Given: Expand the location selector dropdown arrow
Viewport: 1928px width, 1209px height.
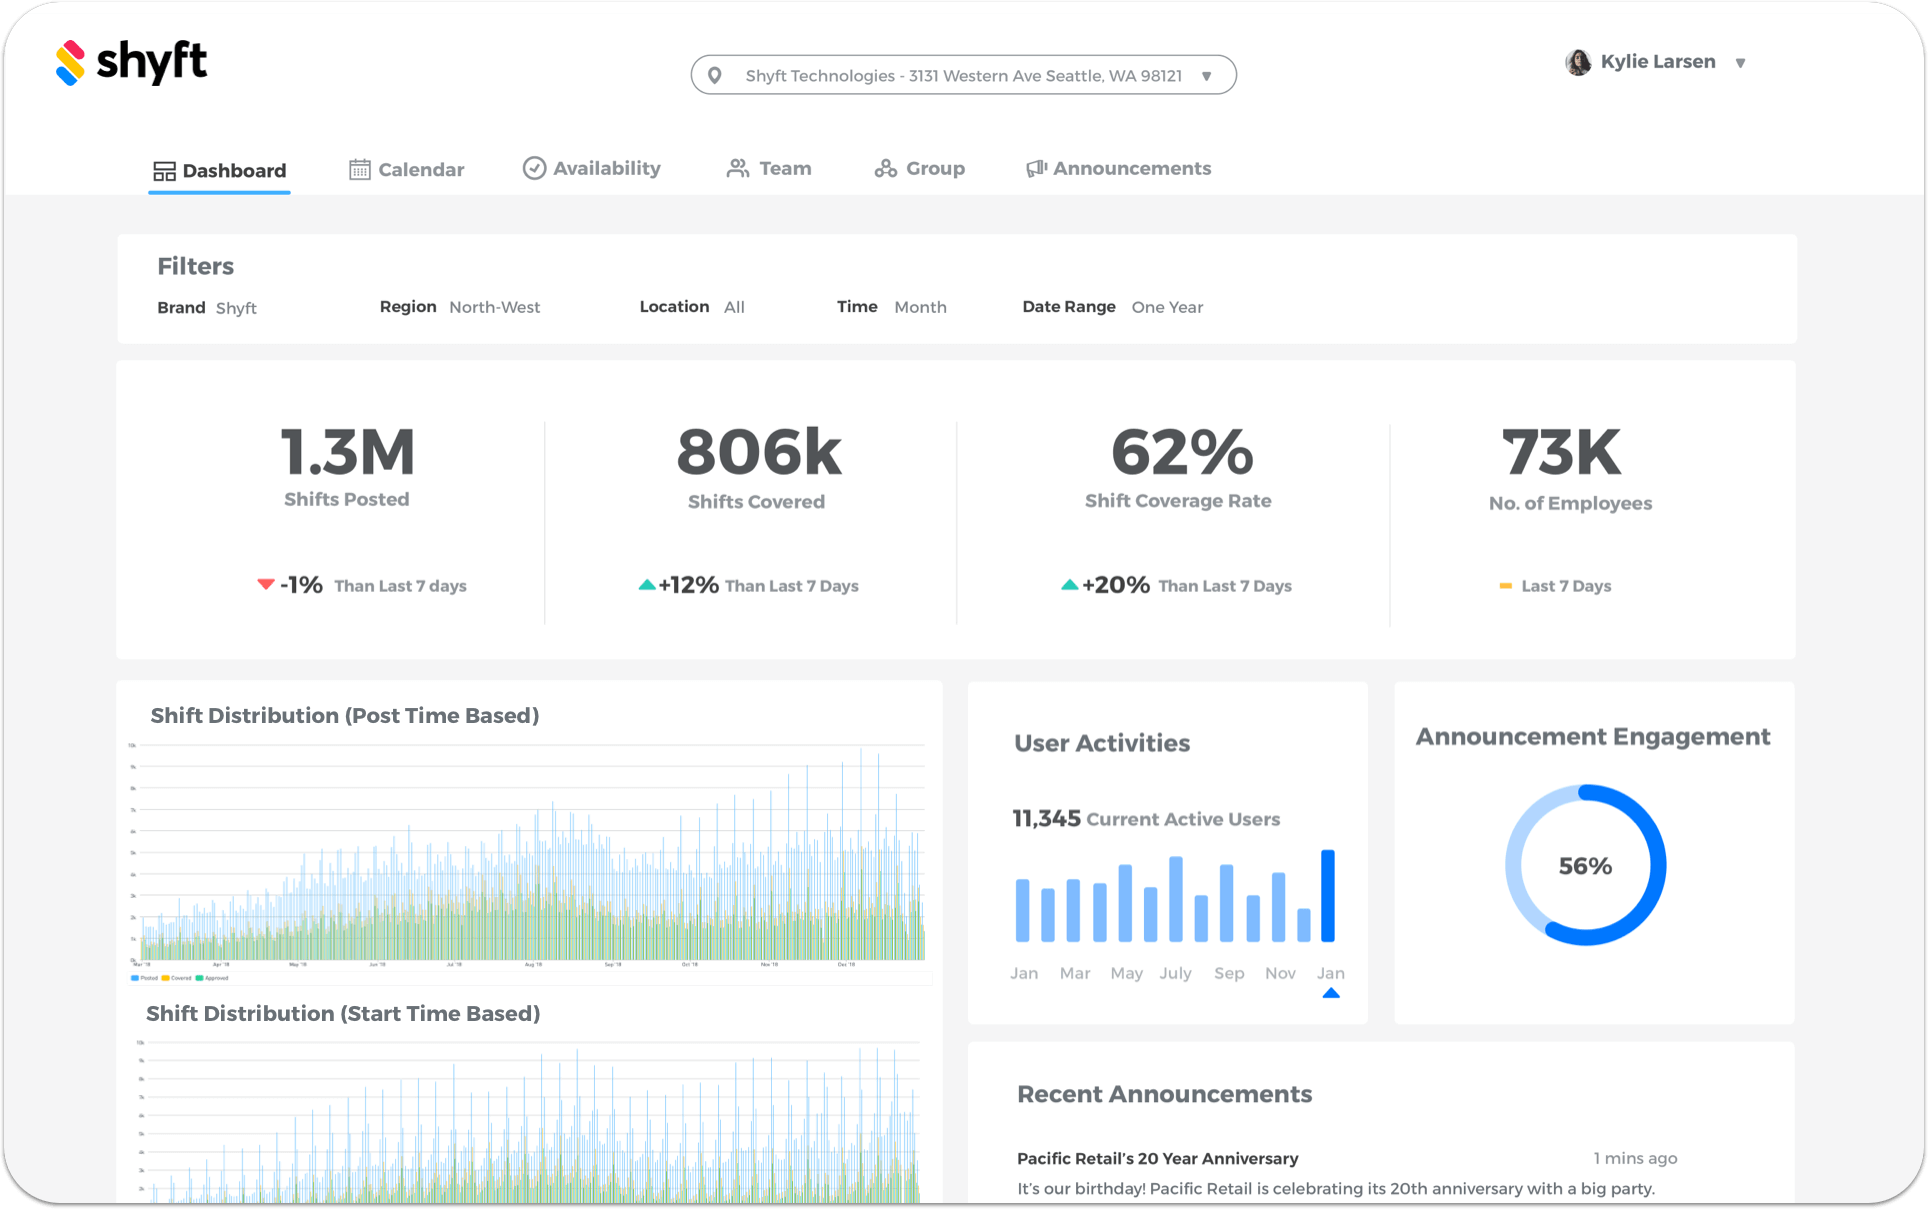Looking at the screenshot, I should (x=1207, y=76).
